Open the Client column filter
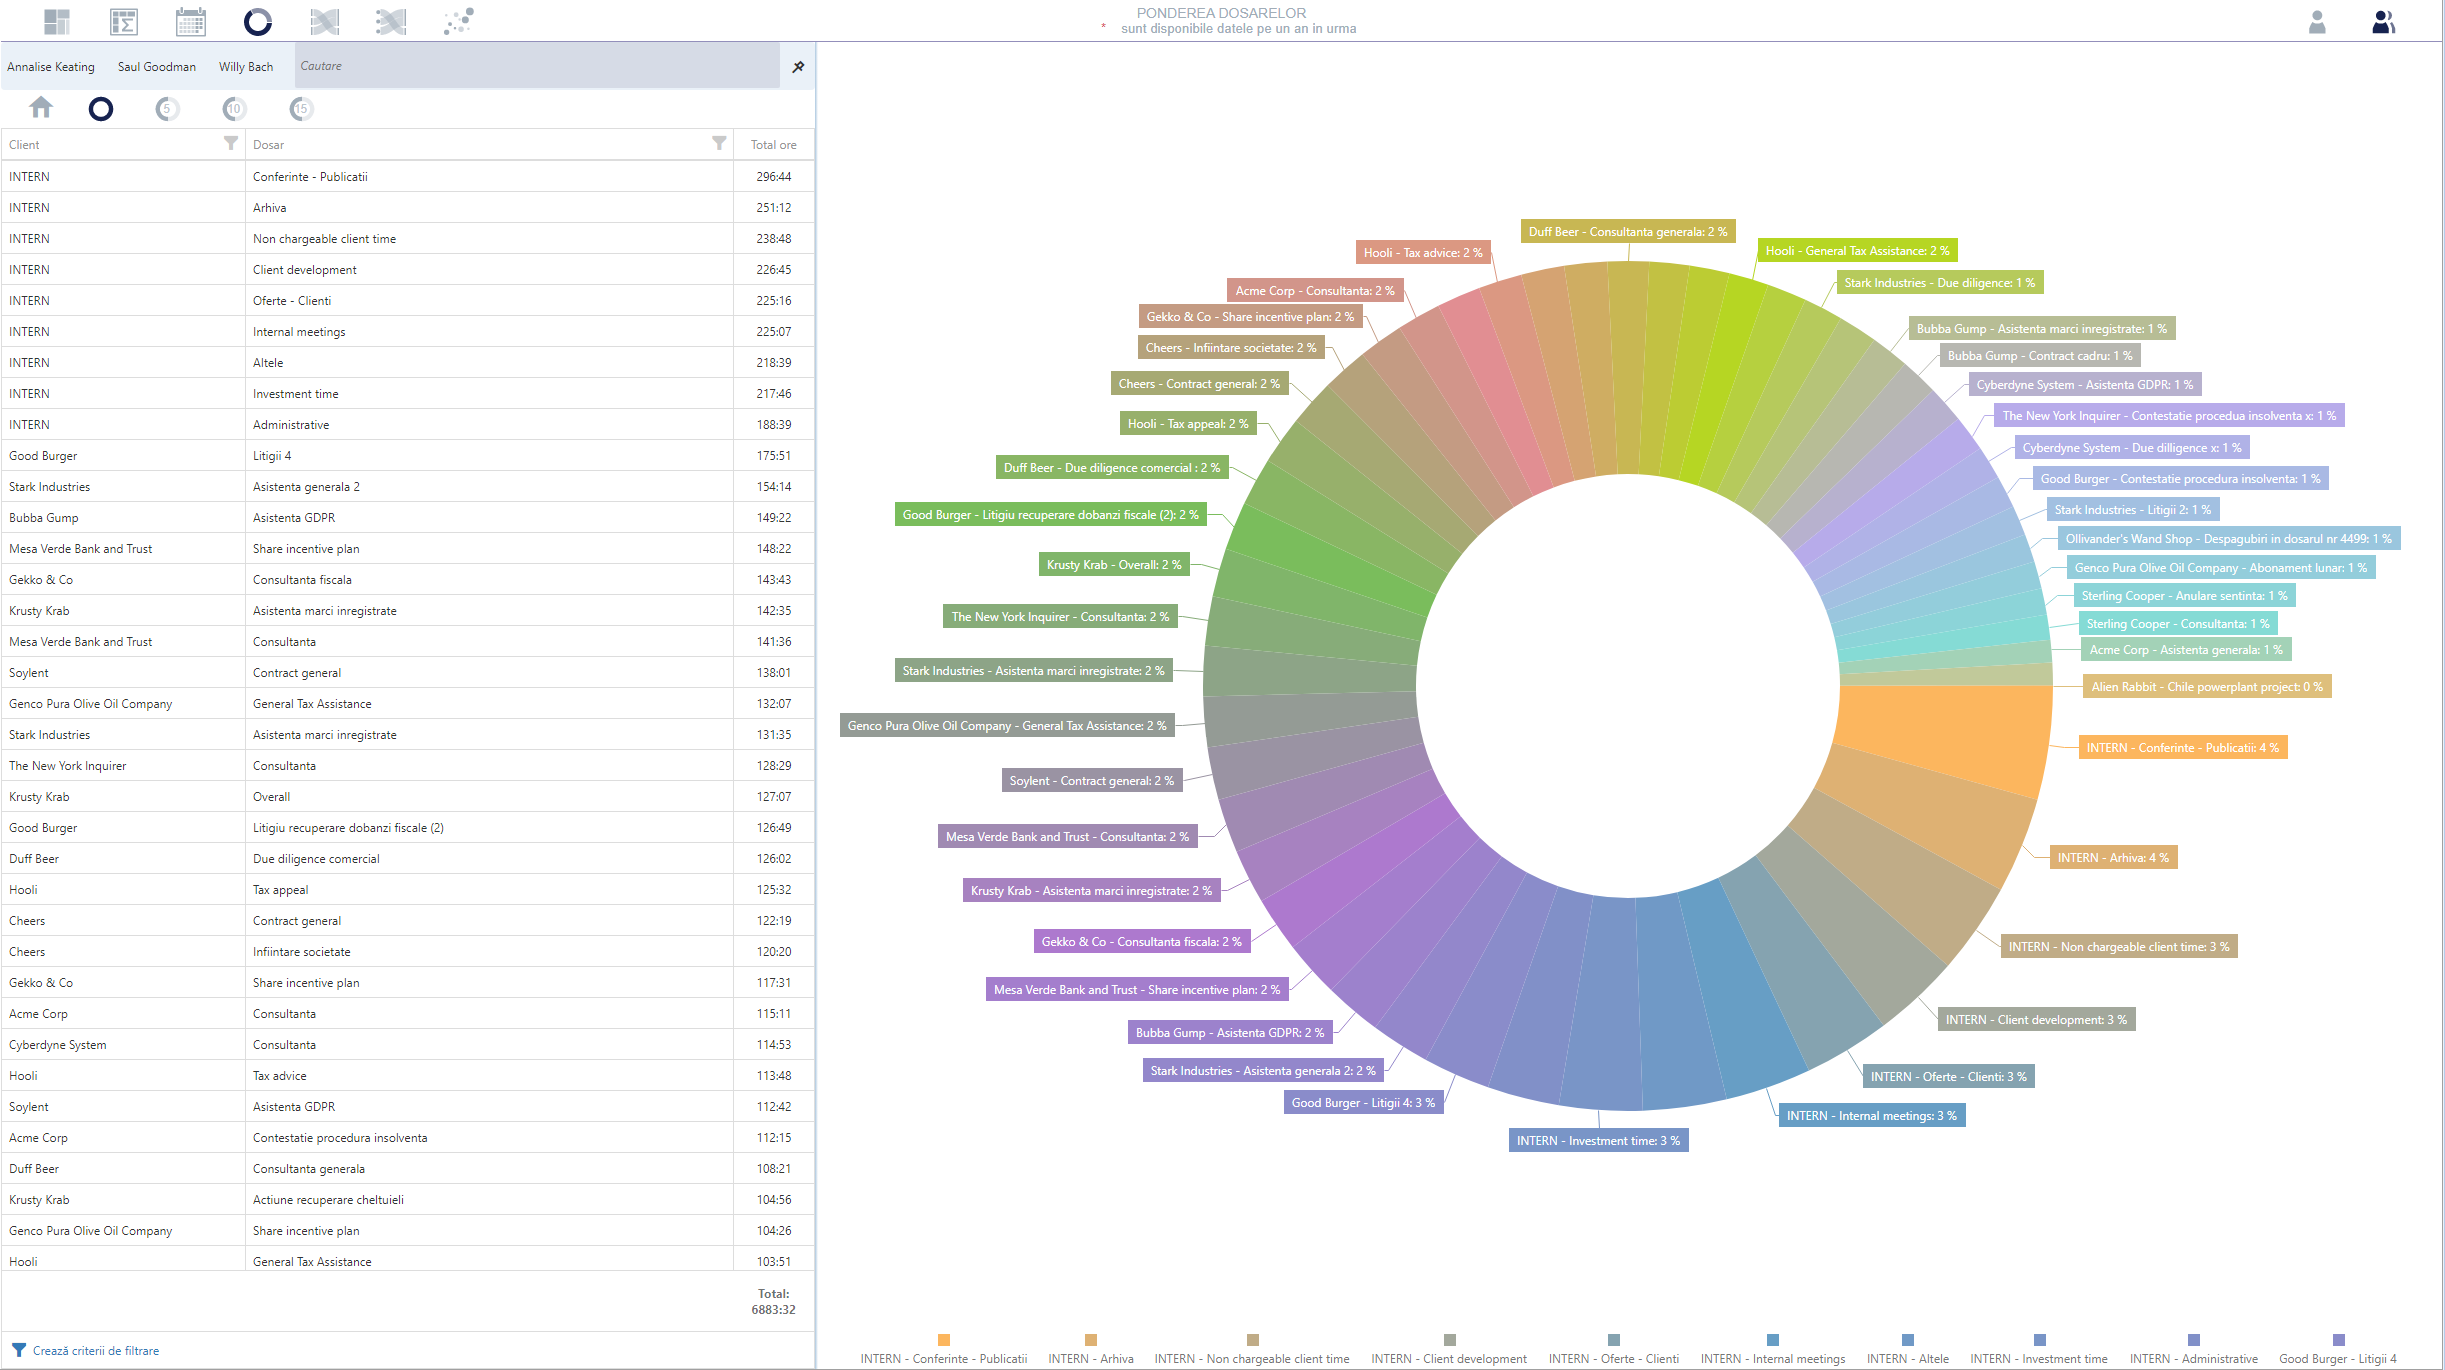 (231, 143)
